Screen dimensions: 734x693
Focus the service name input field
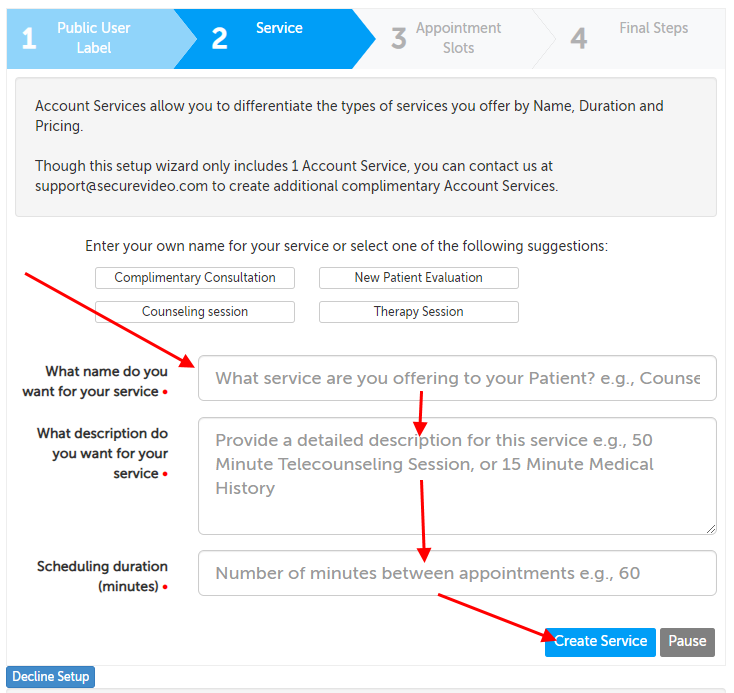[457, 378]
